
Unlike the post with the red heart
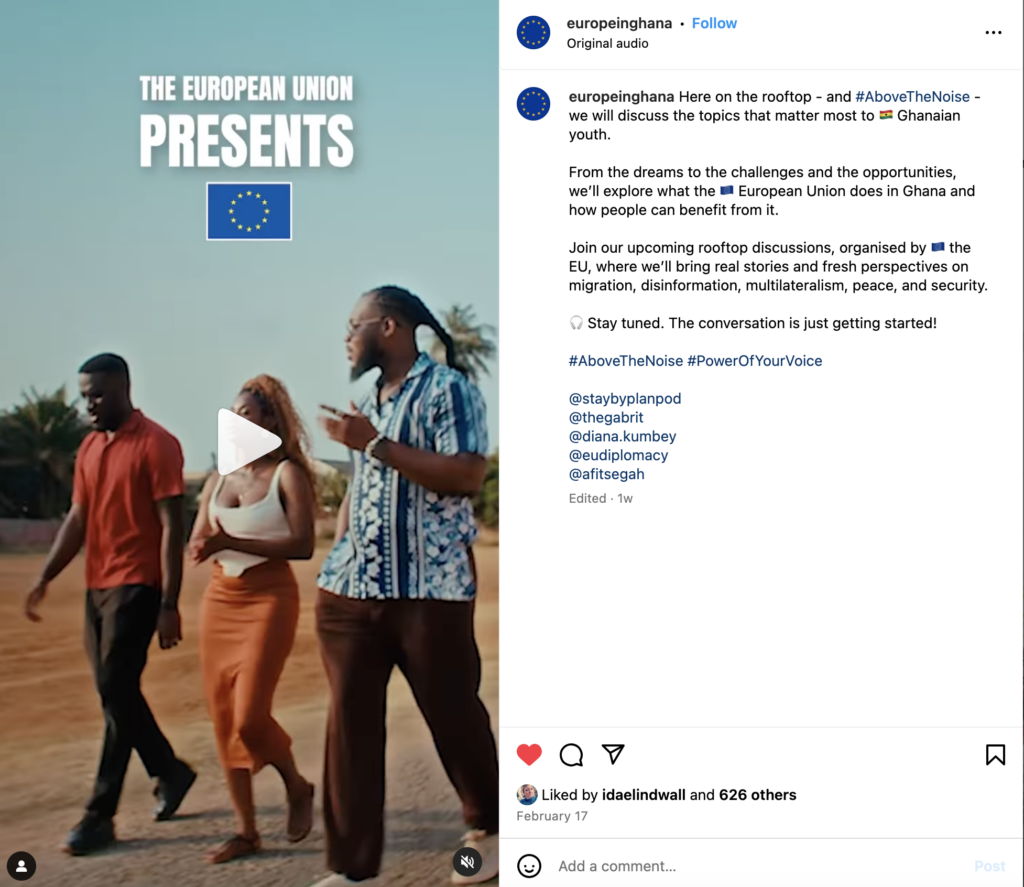529,754
